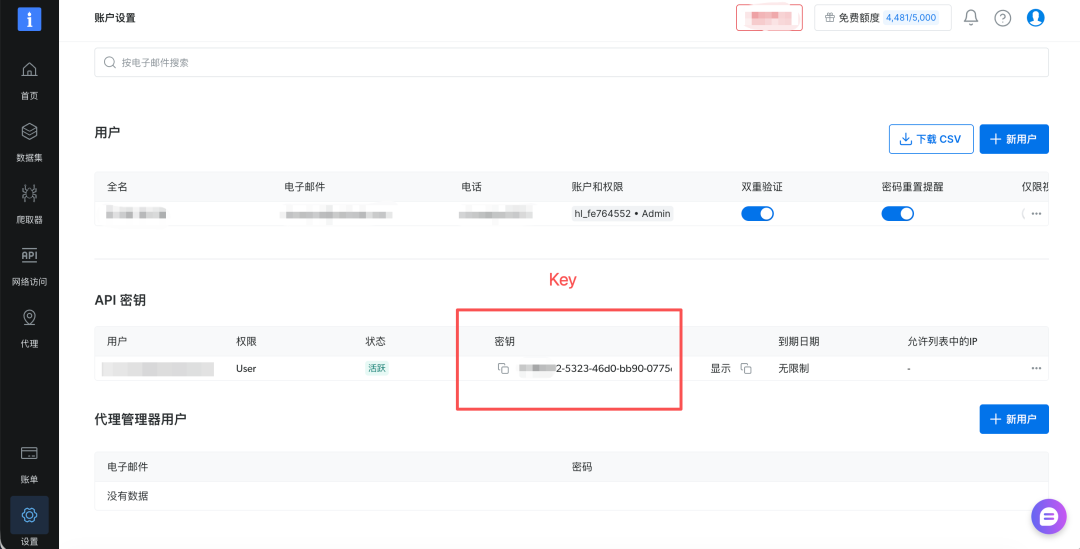Viewport: 1080px width, 549px height.
Task: Click the 状态 column header
Action: coord(375,341)
